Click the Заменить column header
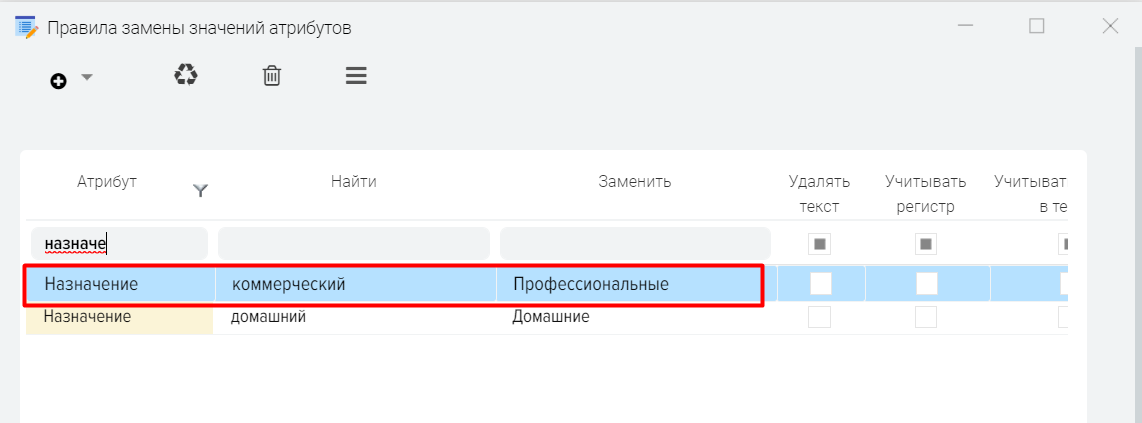 (x=634, y=182)
